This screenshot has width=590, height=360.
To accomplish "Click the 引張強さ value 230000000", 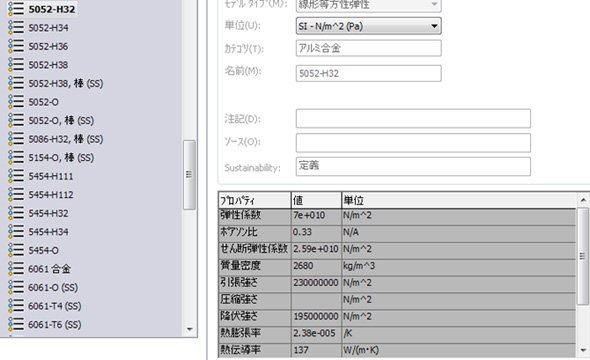I will tap(316, 283).
